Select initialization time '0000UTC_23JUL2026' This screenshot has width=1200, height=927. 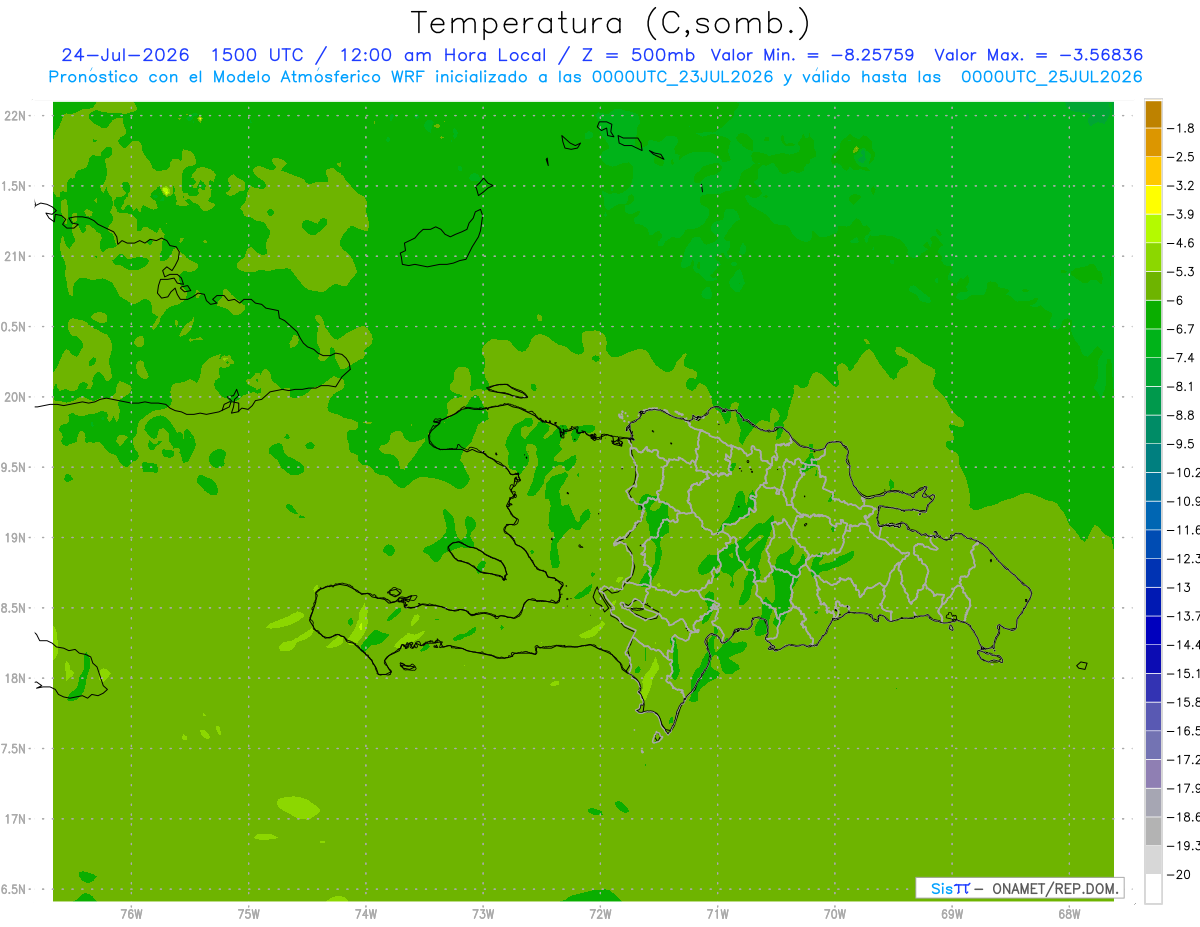click(683, 77)
